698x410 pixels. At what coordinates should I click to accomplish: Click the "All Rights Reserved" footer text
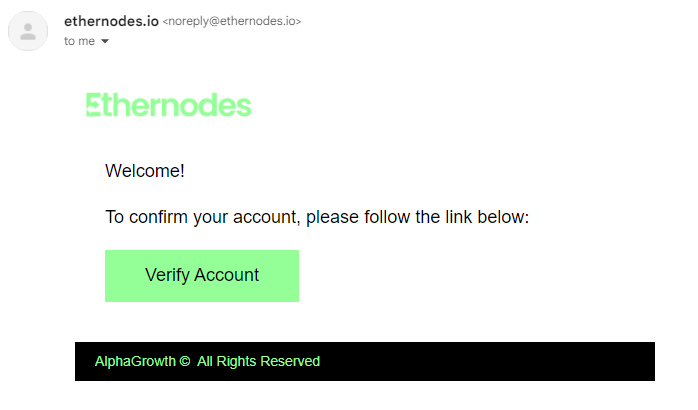[x=258, y=361]
